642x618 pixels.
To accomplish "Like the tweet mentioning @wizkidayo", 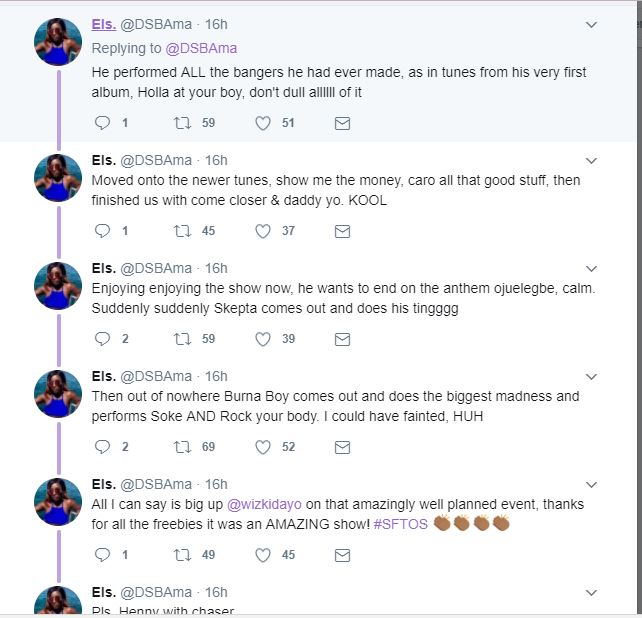I will [x=263, y=555].
